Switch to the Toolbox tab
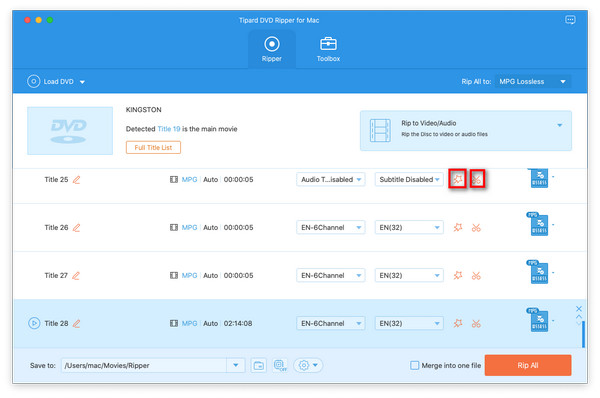Screen dimensions: 600x398 (x=328, y=49)
